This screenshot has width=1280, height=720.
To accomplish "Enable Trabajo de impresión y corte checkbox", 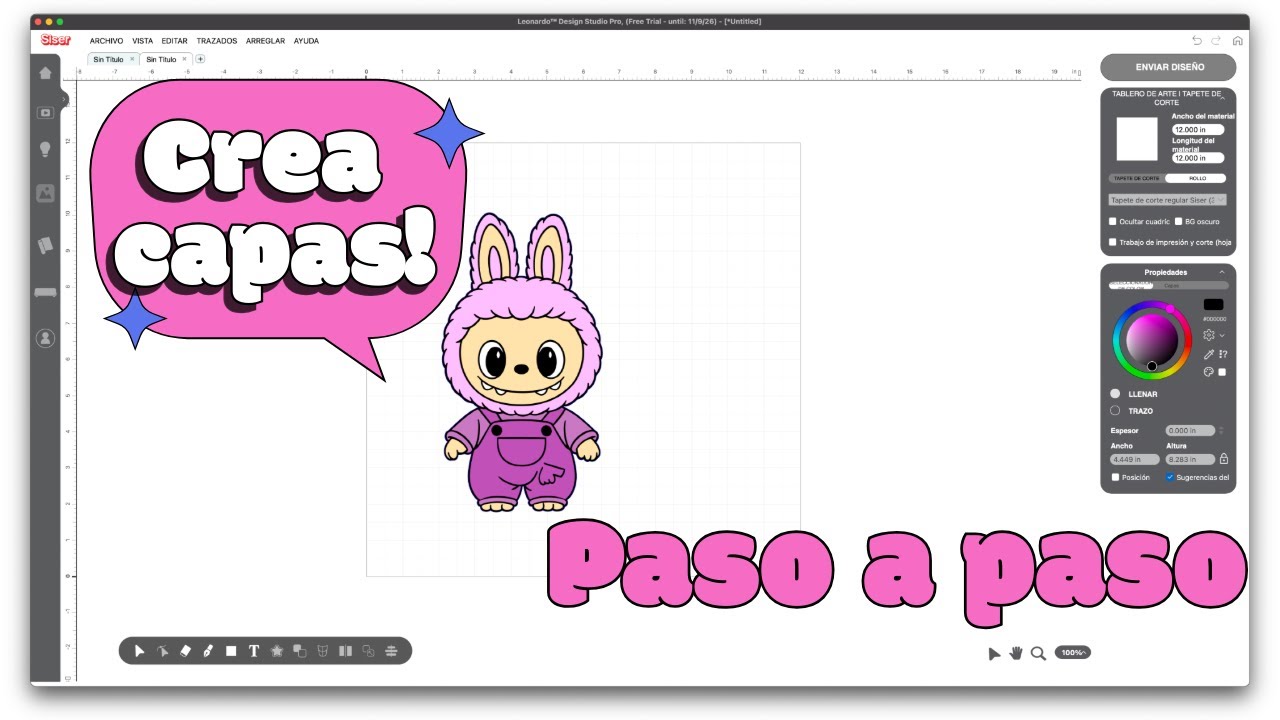I will (1113, 242).
